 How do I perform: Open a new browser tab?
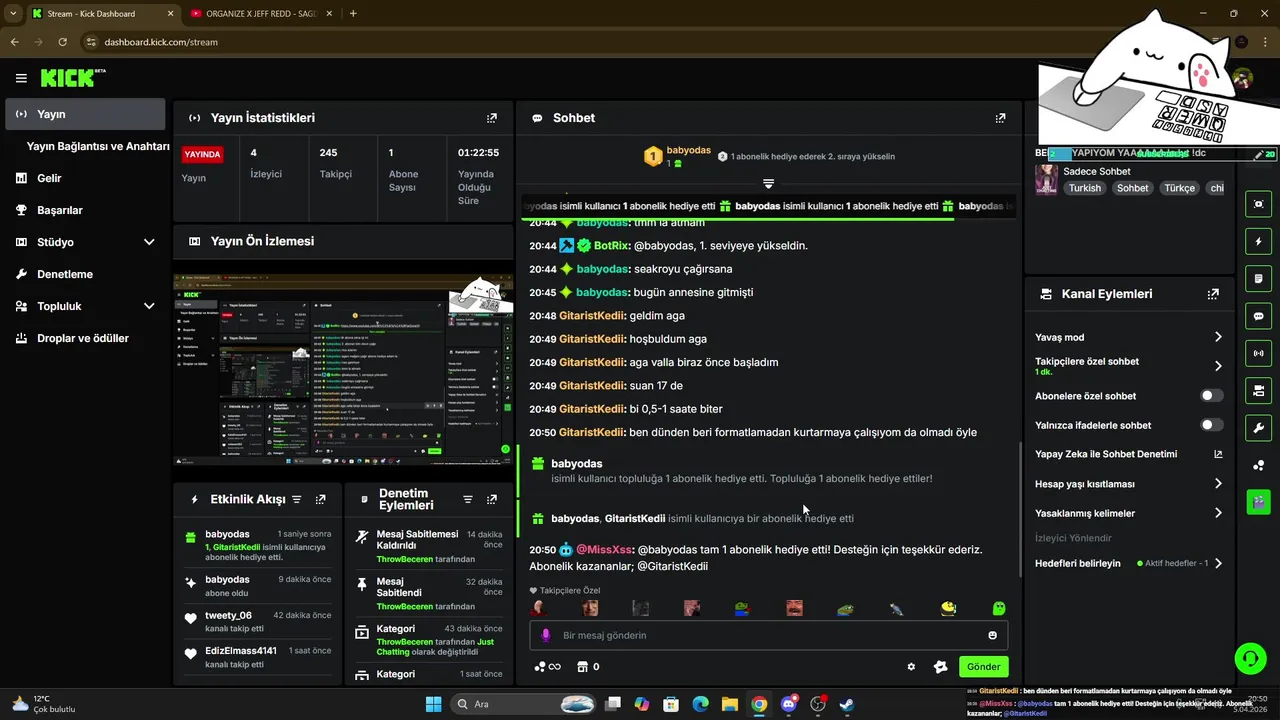click(x=353, y=13)
